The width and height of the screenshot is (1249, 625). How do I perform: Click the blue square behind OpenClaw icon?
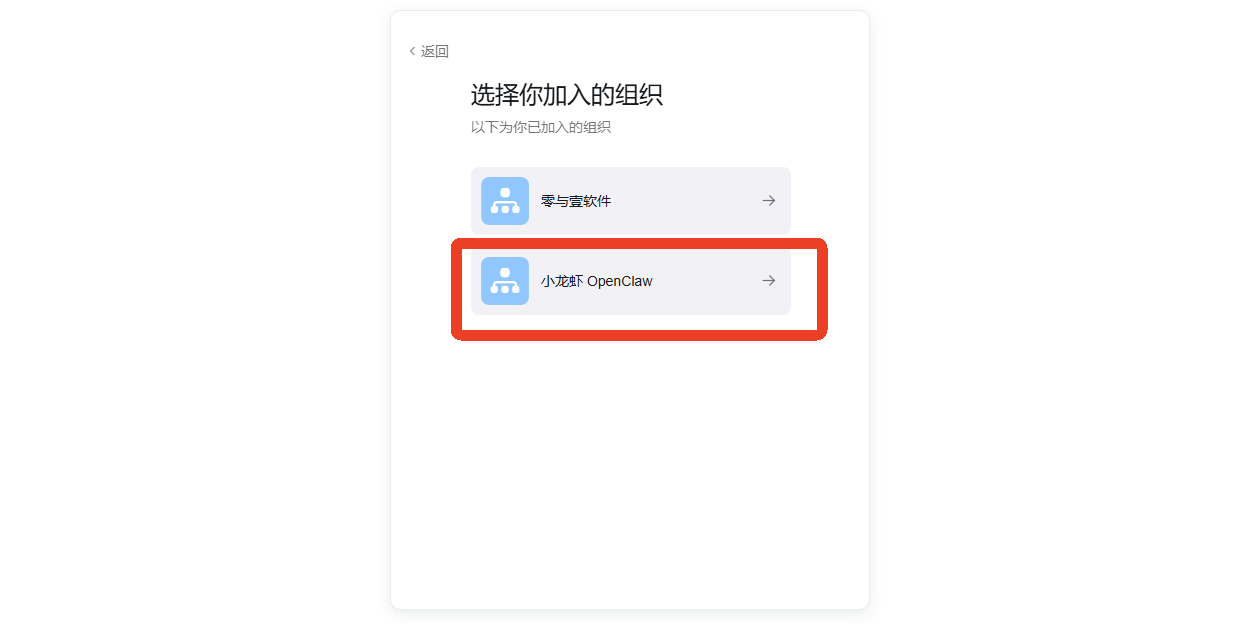coord(505,281)
